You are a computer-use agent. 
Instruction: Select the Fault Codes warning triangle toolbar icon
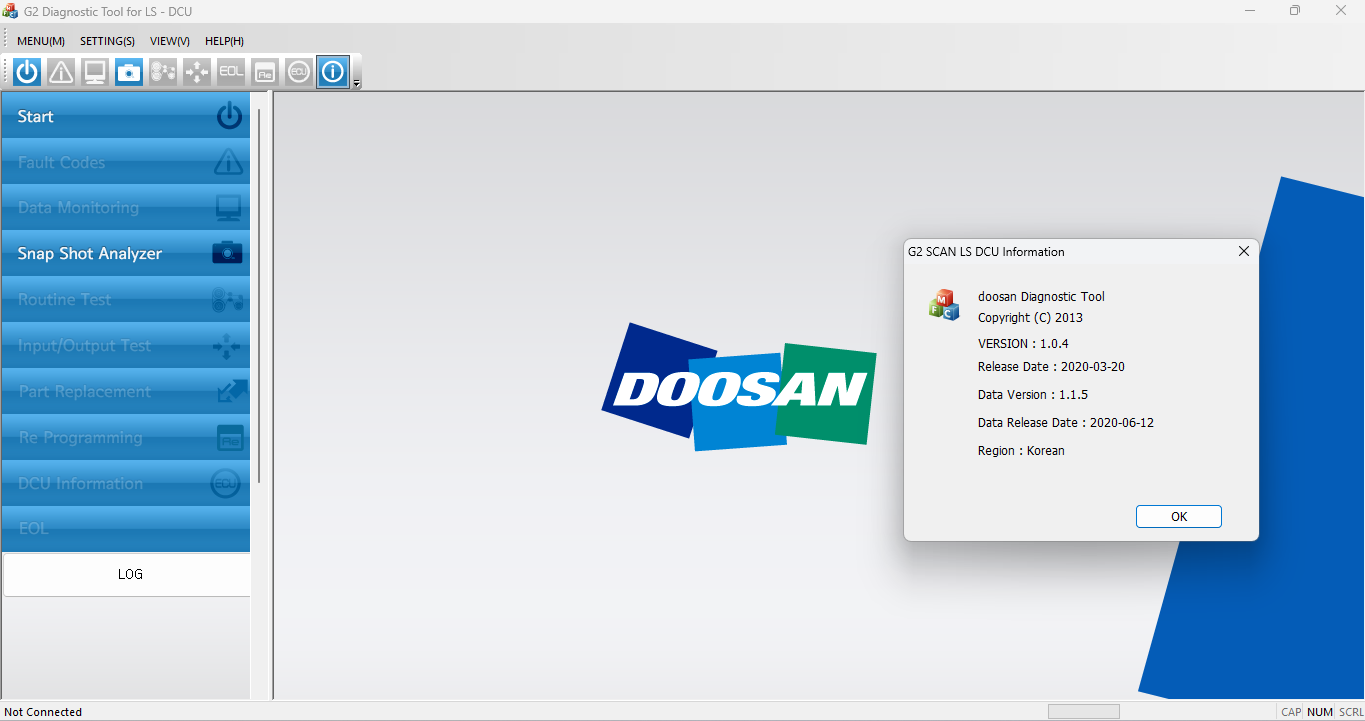61,72
